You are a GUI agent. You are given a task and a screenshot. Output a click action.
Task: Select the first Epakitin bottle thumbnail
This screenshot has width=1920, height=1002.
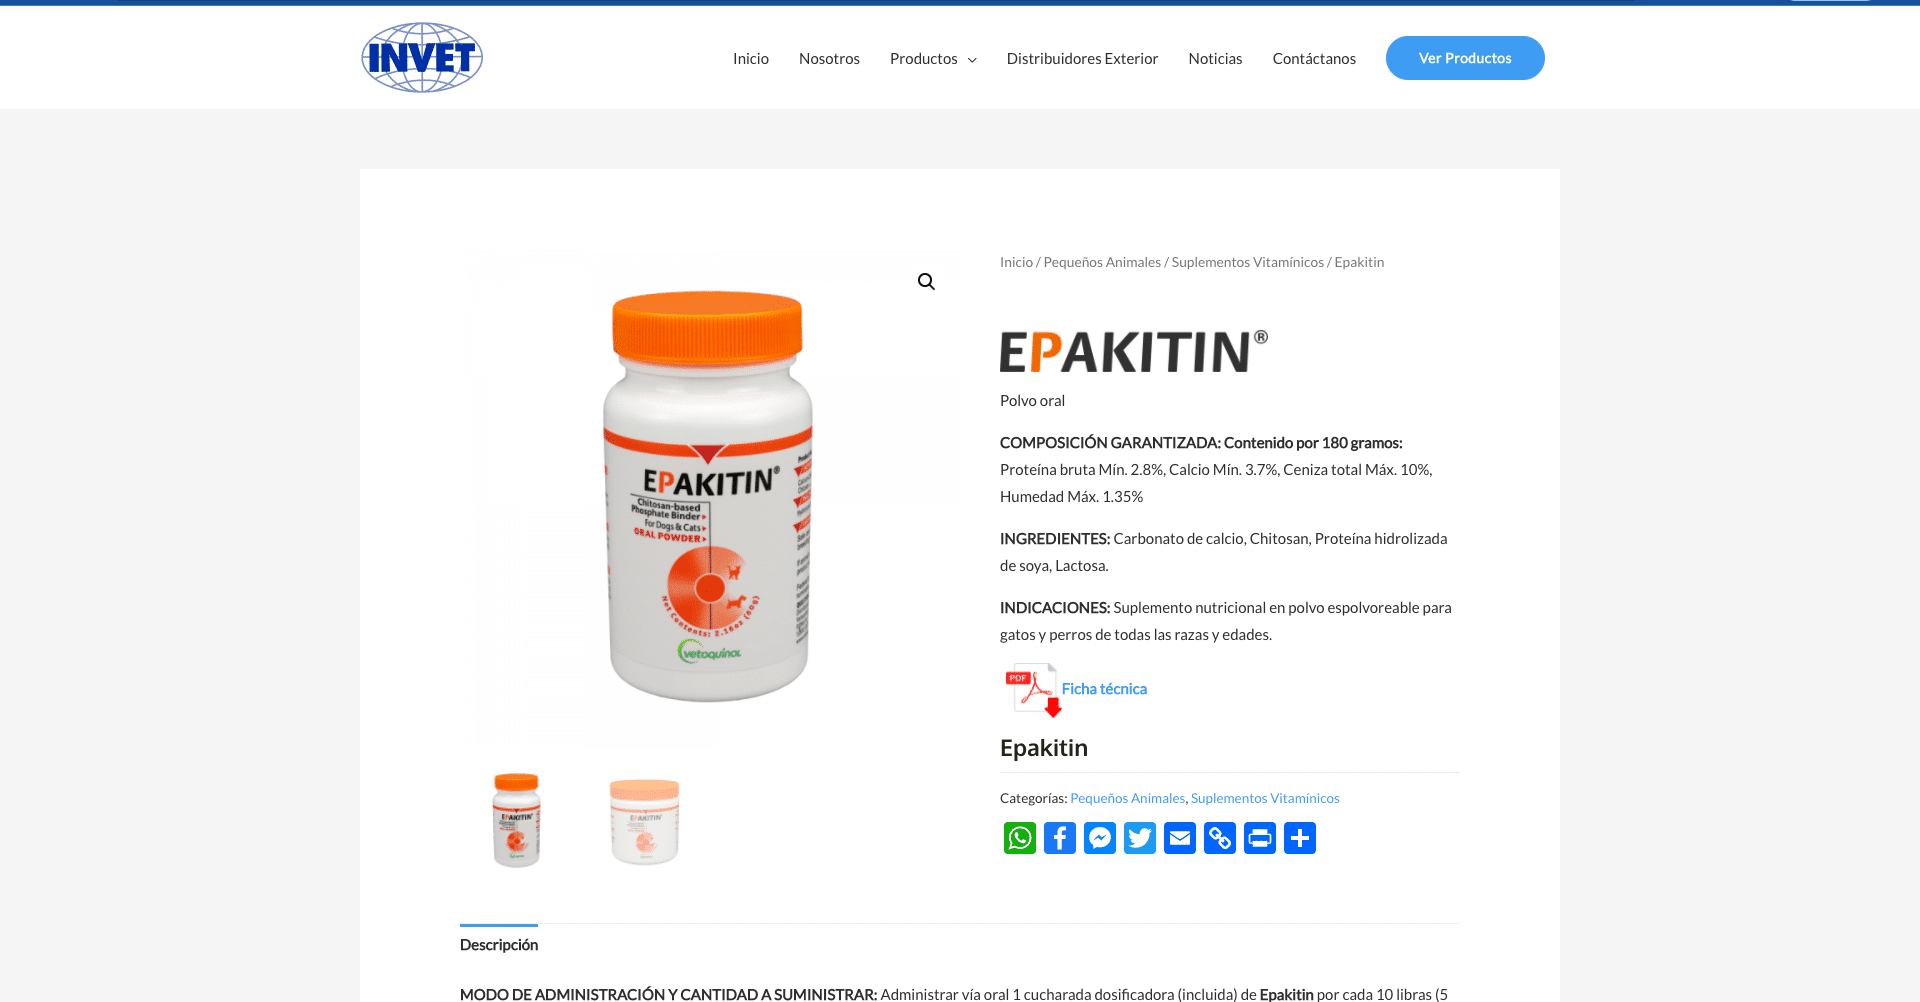coord(517,820)
